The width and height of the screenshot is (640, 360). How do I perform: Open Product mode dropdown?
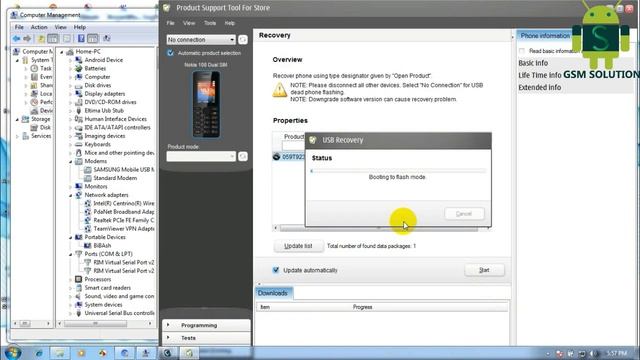pos(201,156)
